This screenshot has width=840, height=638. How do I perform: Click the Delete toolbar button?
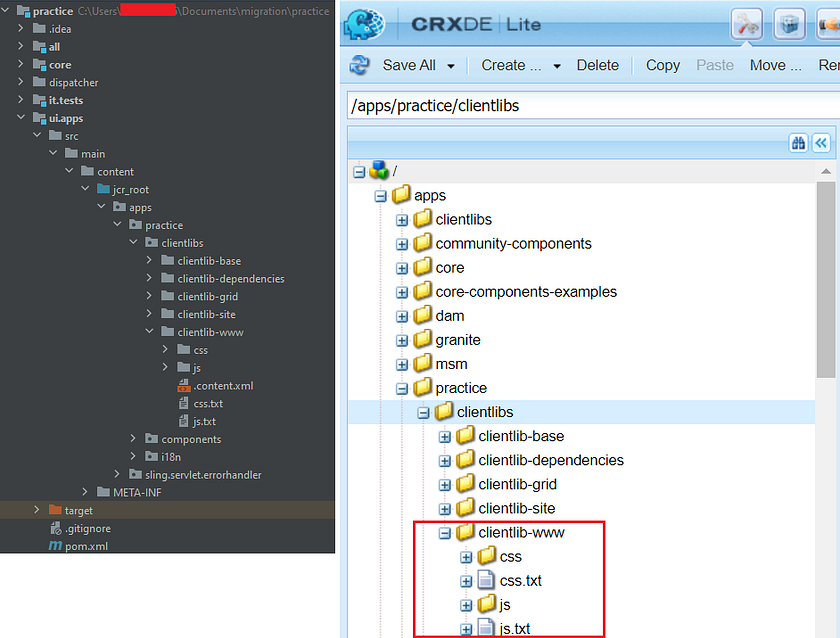[x=597, y=65]
